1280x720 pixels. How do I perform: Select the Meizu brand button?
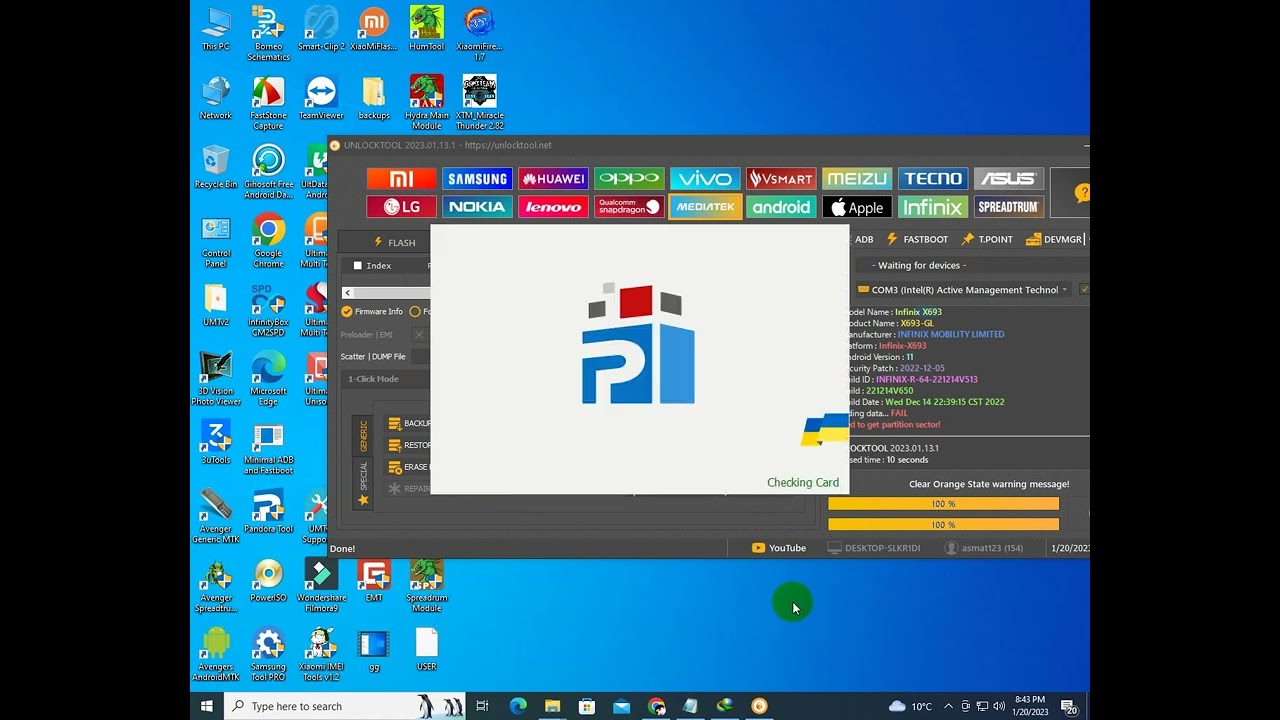pyautogui.click(x=857, y=179)
